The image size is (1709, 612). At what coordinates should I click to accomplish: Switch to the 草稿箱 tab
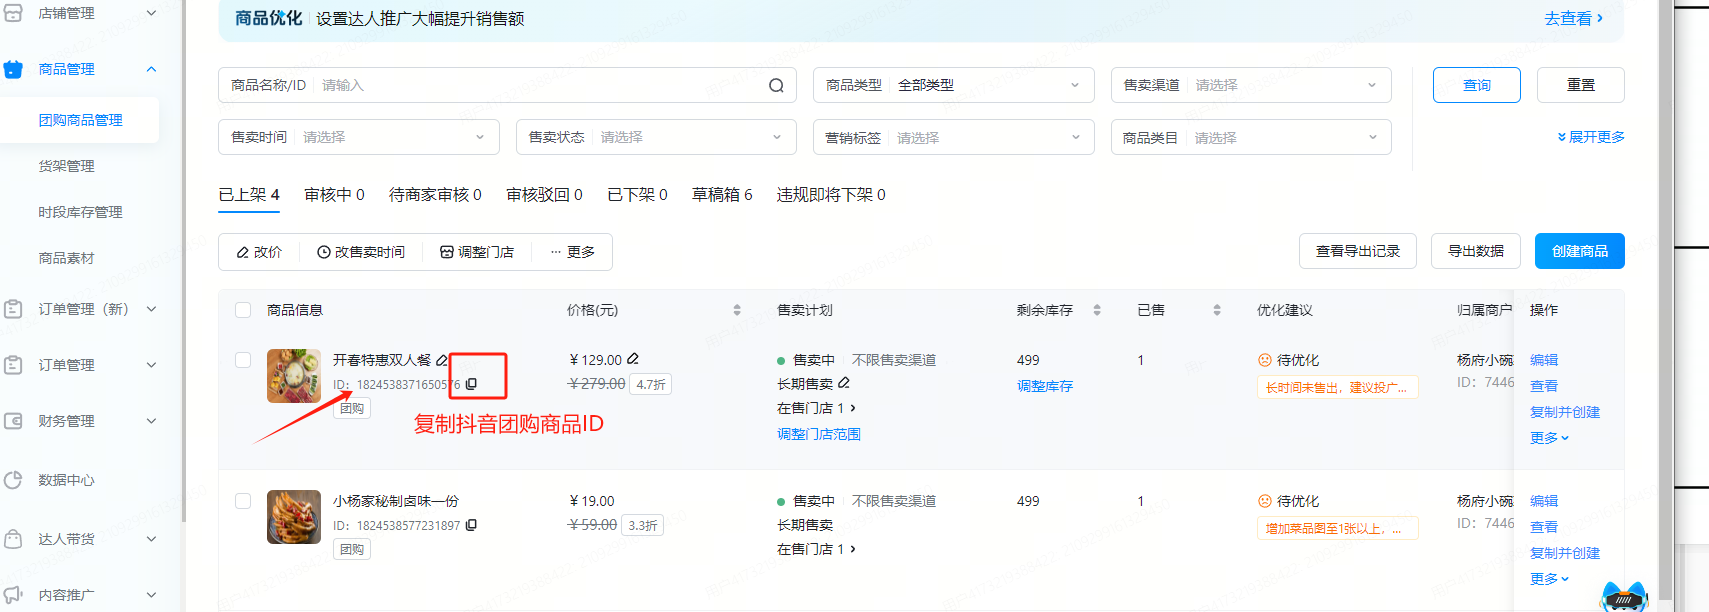[x=721, y=195]
